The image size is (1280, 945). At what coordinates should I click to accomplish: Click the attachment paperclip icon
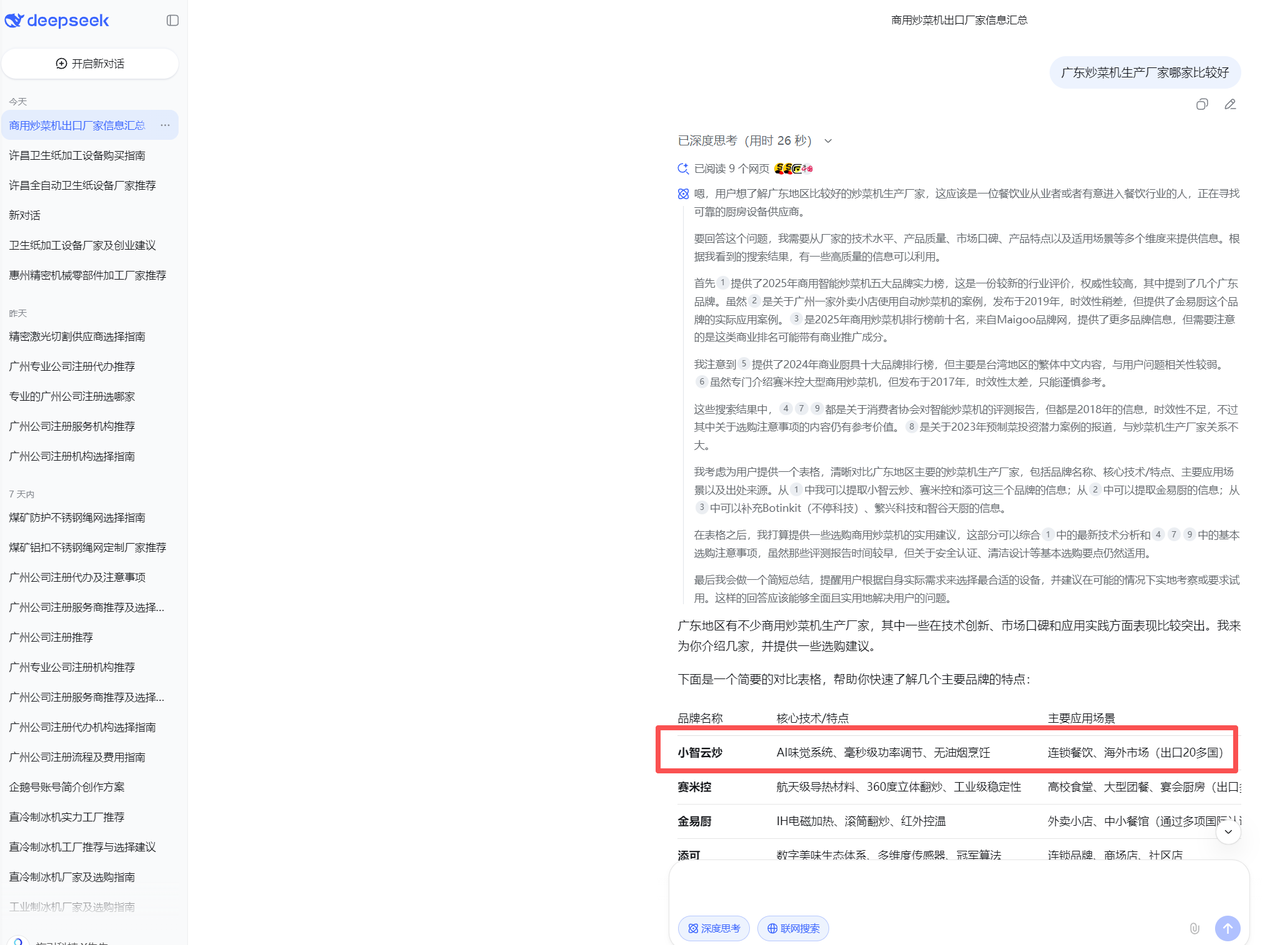click(1194, 928)
